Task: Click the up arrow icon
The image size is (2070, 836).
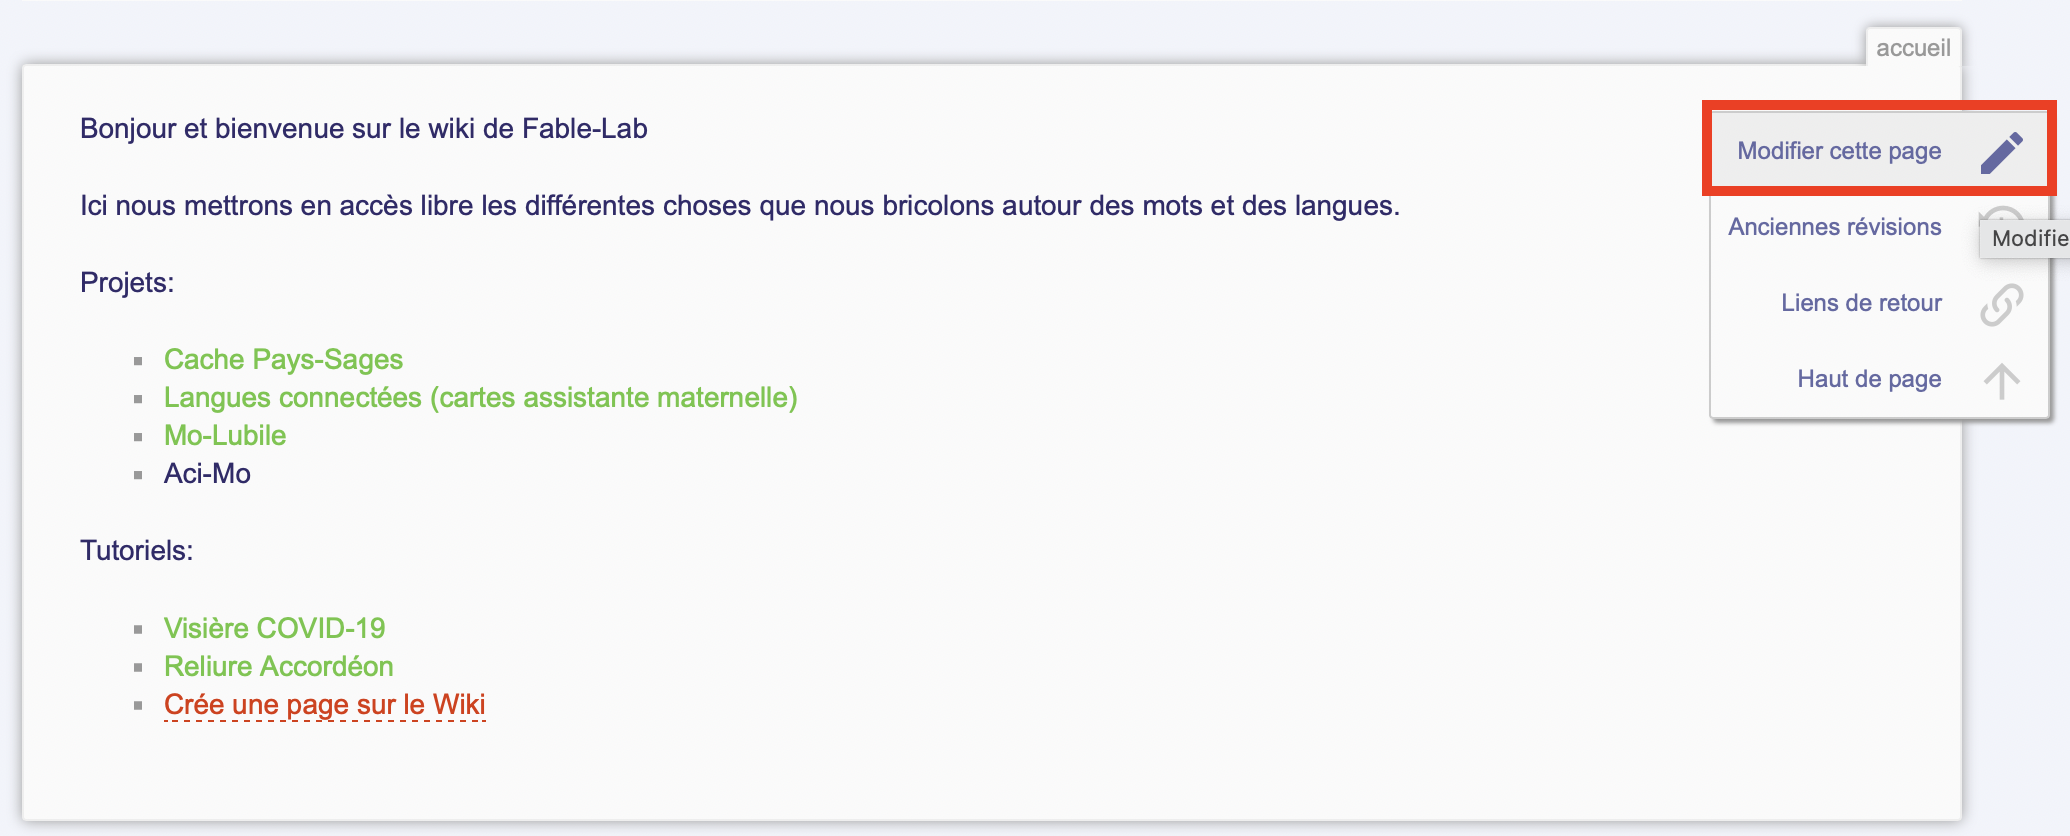Action: coord(2001,380)
